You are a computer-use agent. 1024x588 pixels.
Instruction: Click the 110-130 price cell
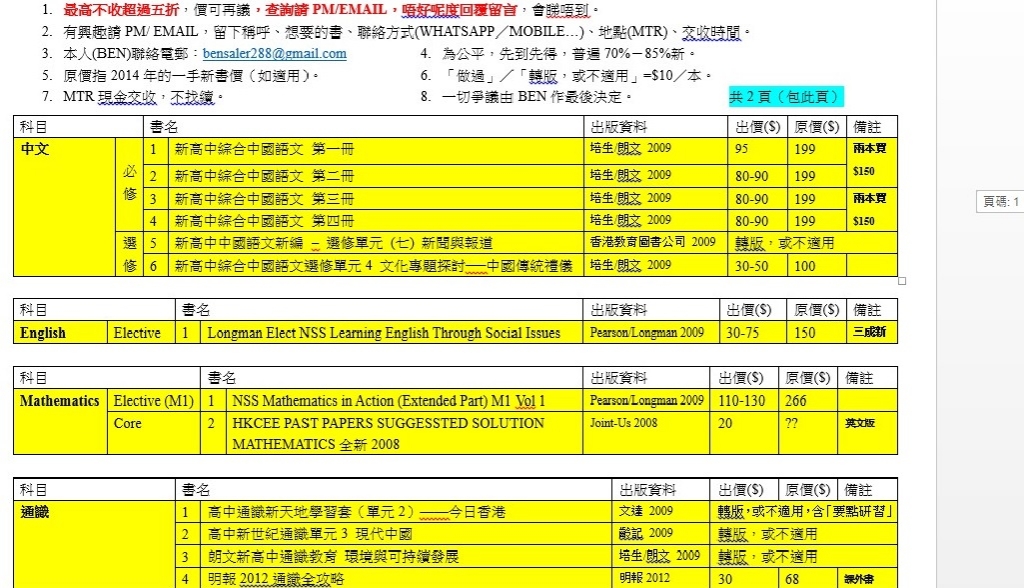coord(742,401)
